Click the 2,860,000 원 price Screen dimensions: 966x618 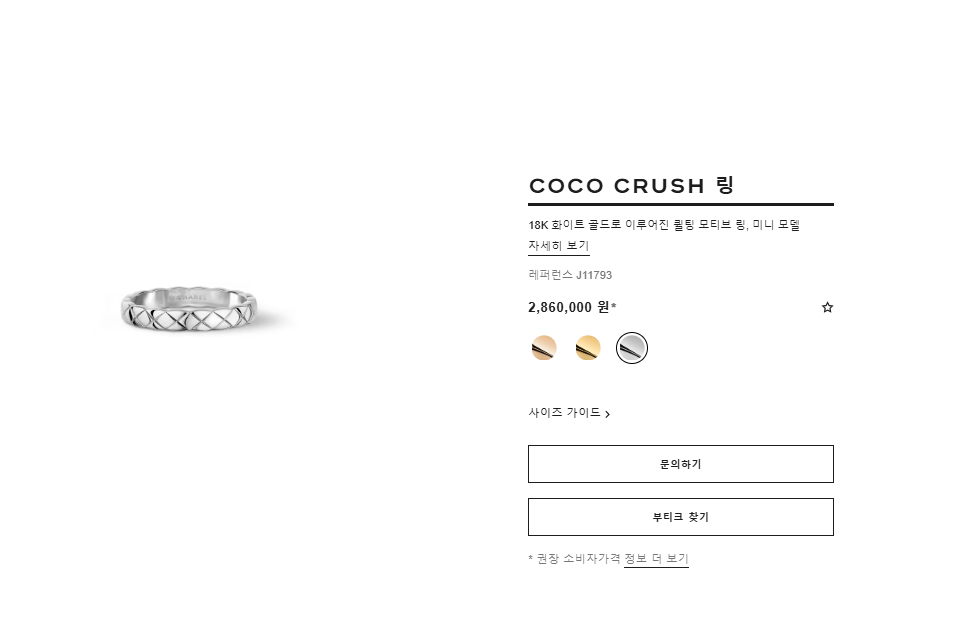(568, 308)
